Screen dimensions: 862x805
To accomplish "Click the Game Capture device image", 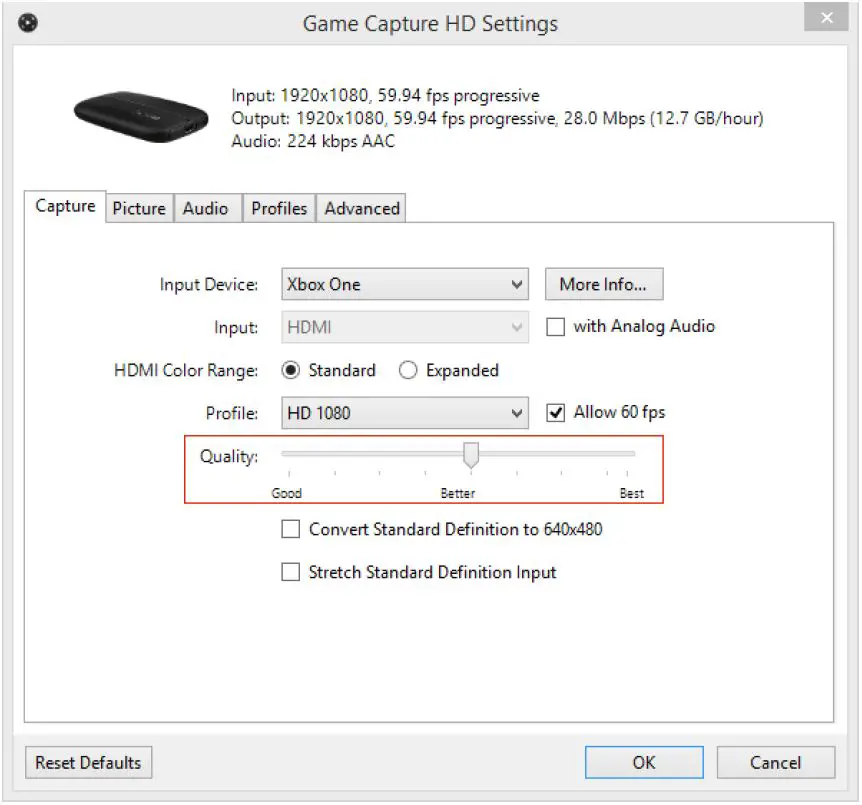I will 140,116.
